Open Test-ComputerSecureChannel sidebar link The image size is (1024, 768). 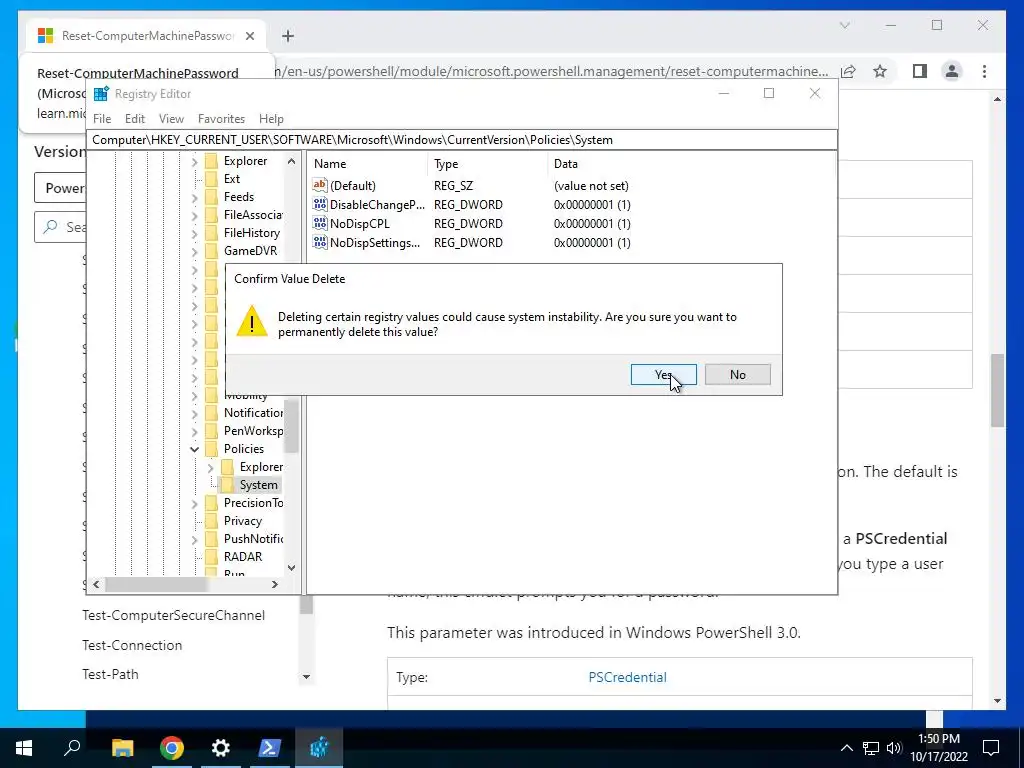(x=174, y=616)
